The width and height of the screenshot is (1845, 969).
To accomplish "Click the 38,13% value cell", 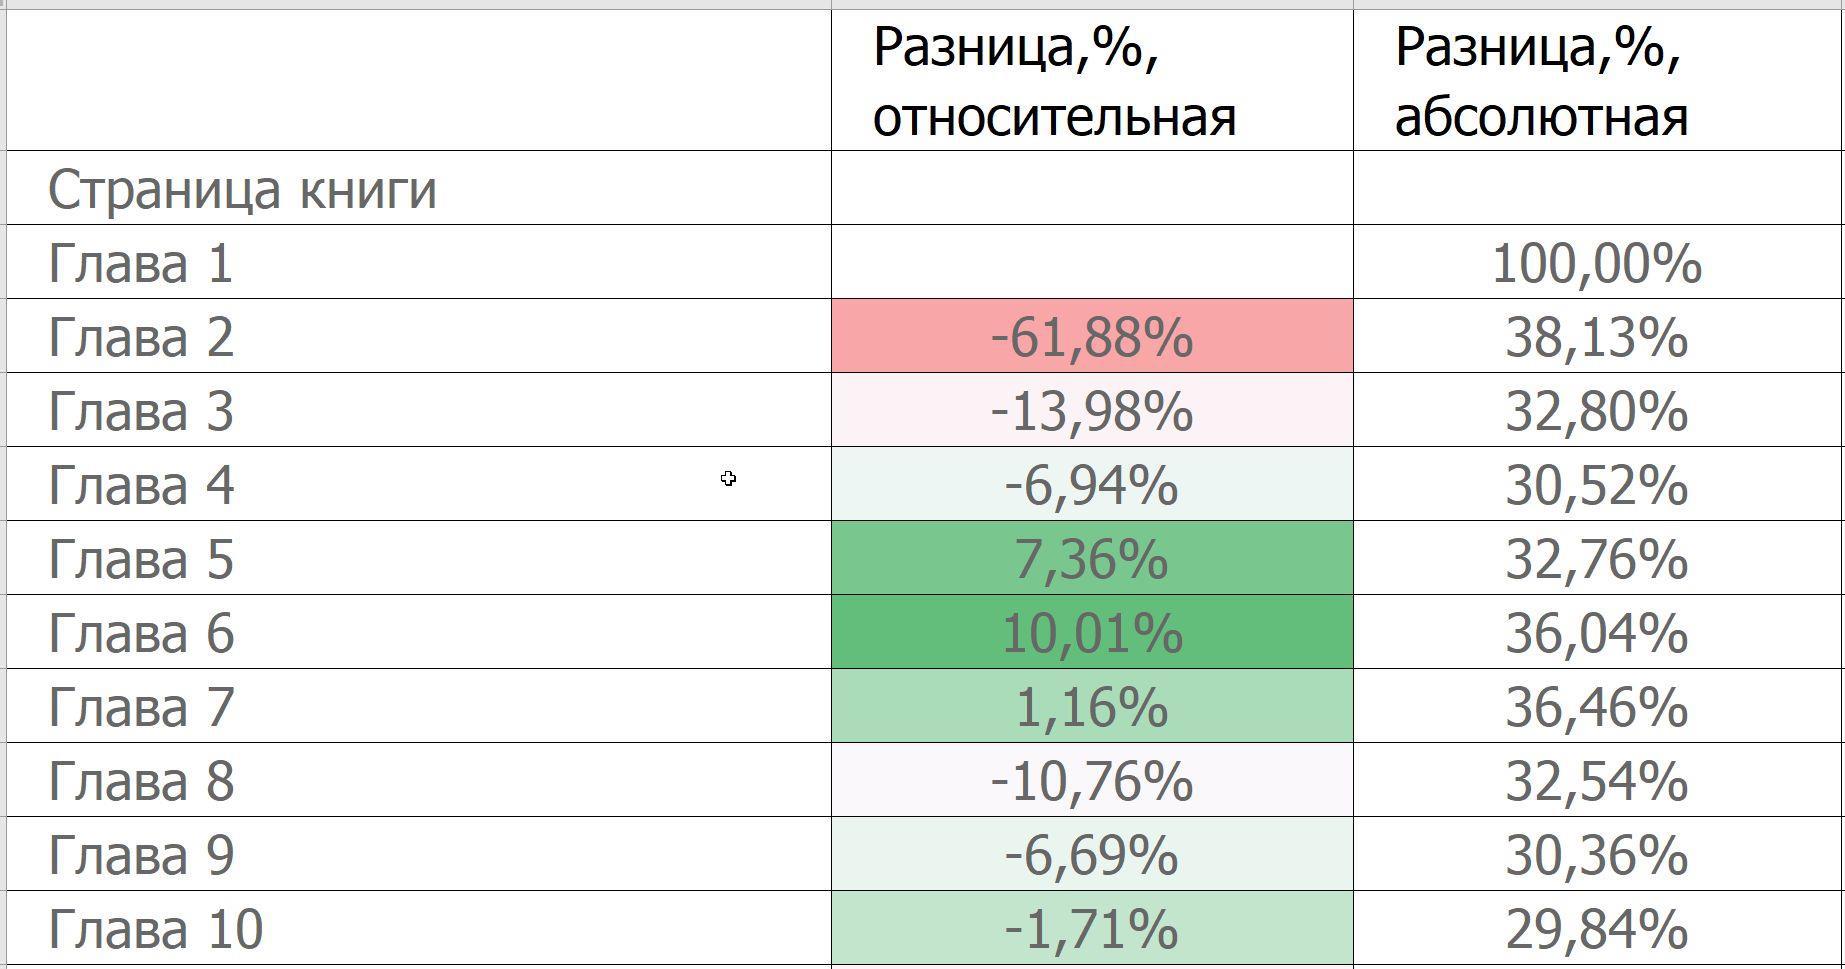I will [1596, 337].
